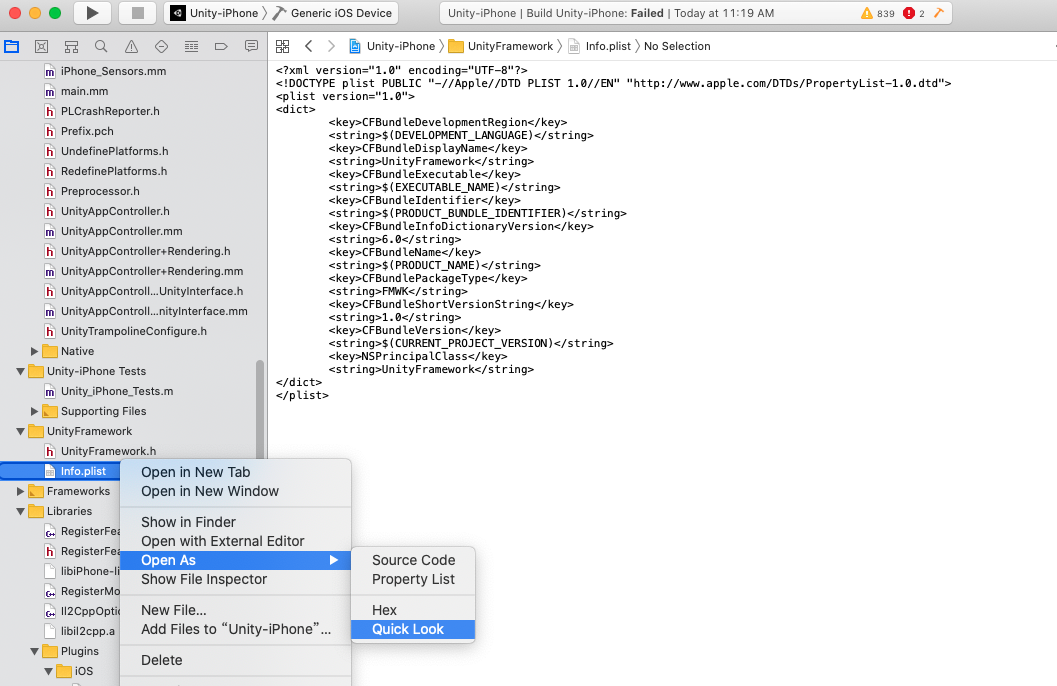Screen dimensions: 1057x686
Task: Open the Find navigator magnifier icon
Action: [101, 46]
